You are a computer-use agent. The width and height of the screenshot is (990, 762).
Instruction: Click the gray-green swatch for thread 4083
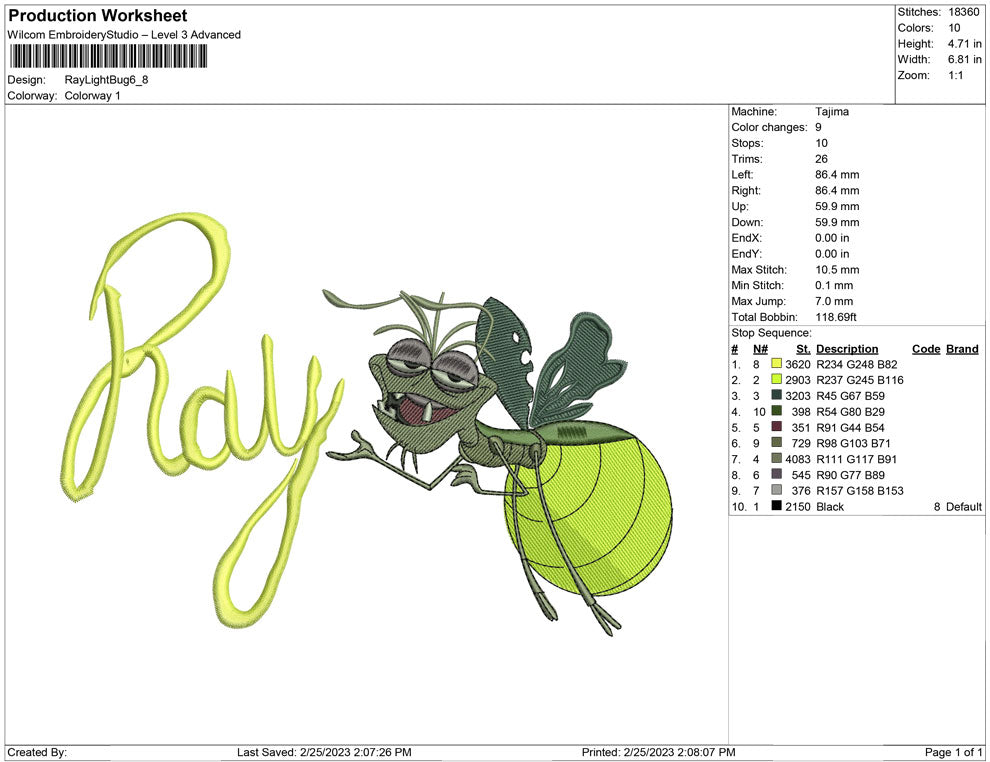click(776, 458)
